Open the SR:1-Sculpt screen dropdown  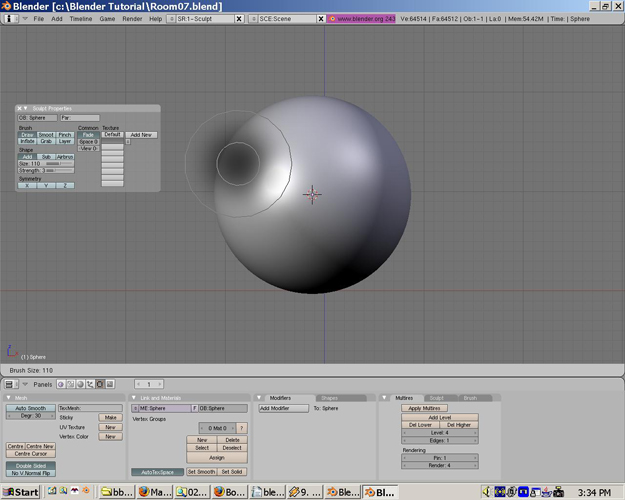click(171, 19)
